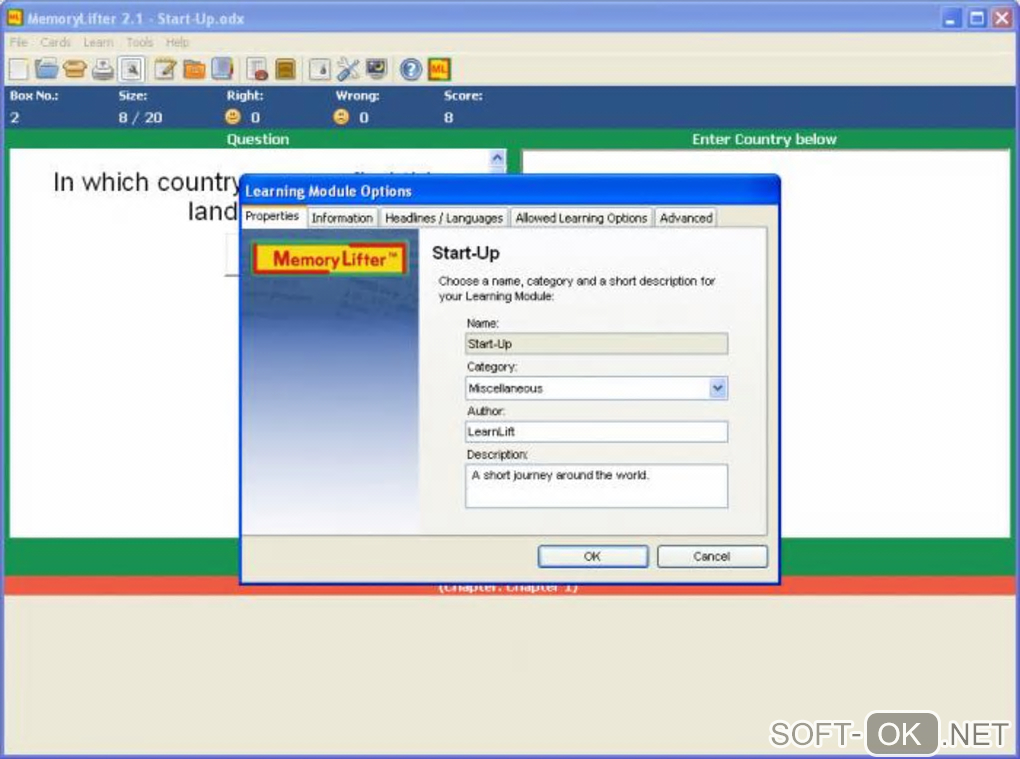This screenshot has height=759, width=1020.
Task: Click the Learning Module Options title bar
Action: [510, 191]
